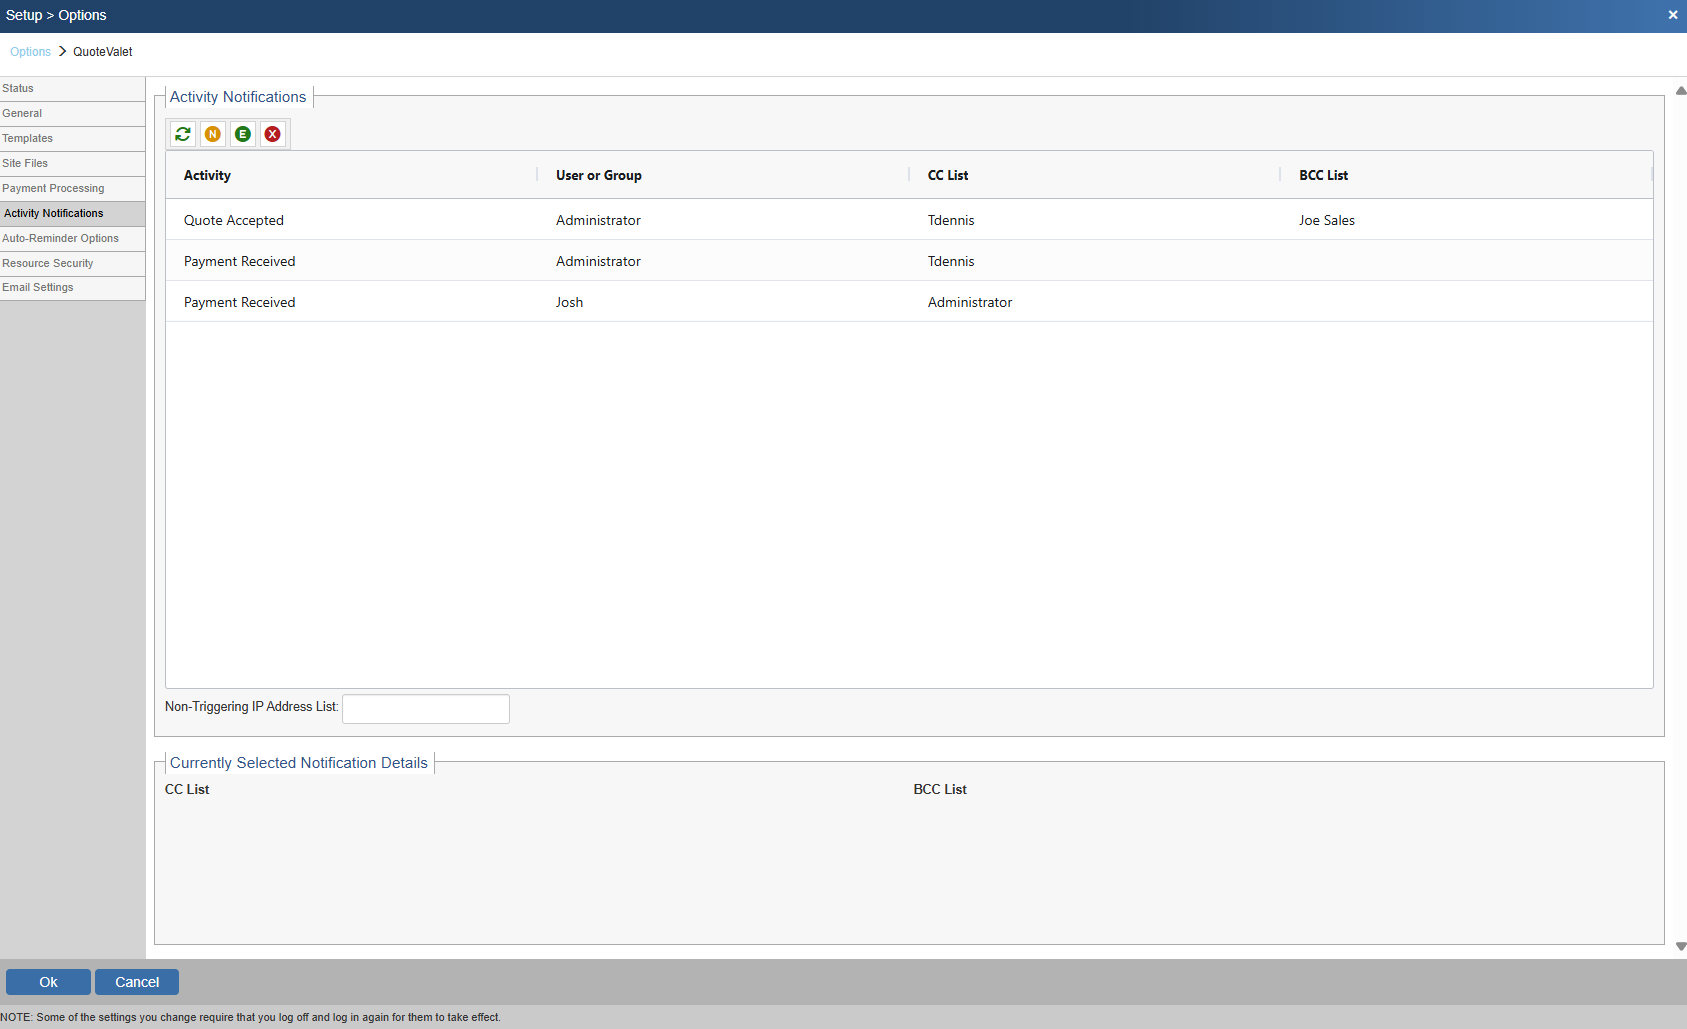Click Tdennis in Quote Accepted row
Screen dimensions: 1687x1029
tap(951, 220)
